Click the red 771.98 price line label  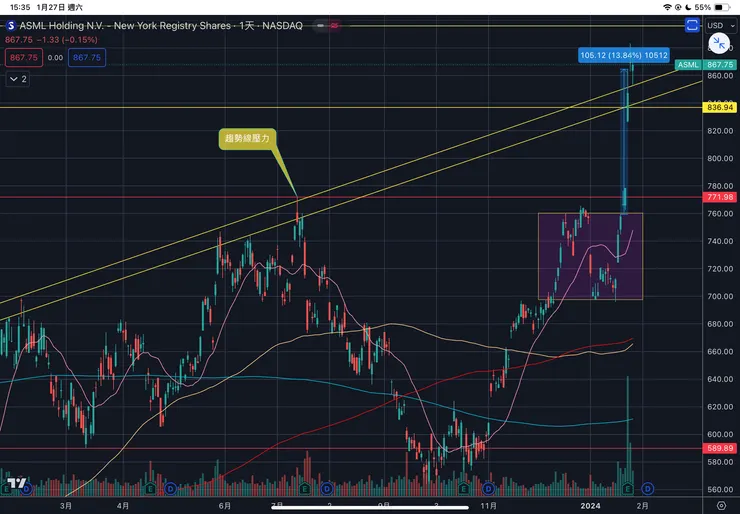pos(721,197)
